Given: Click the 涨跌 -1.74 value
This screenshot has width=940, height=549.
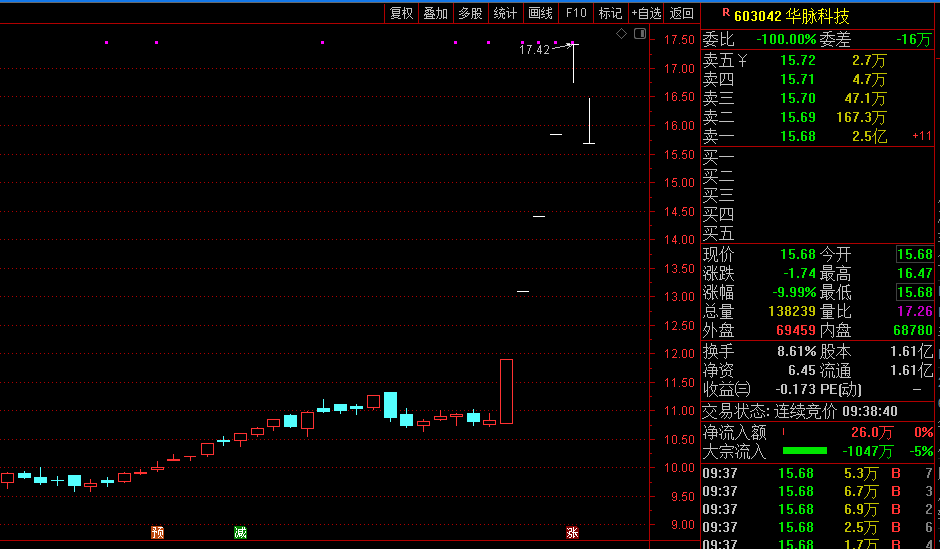Looking at the screenshot, I should [x=800, y=273].
